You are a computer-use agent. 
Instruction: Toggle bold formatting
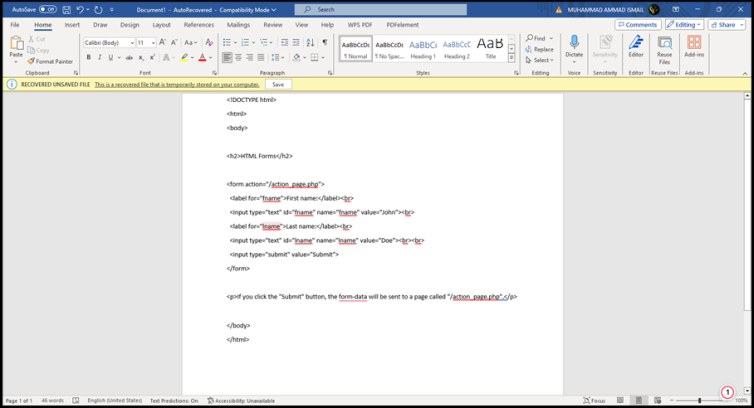88,58
